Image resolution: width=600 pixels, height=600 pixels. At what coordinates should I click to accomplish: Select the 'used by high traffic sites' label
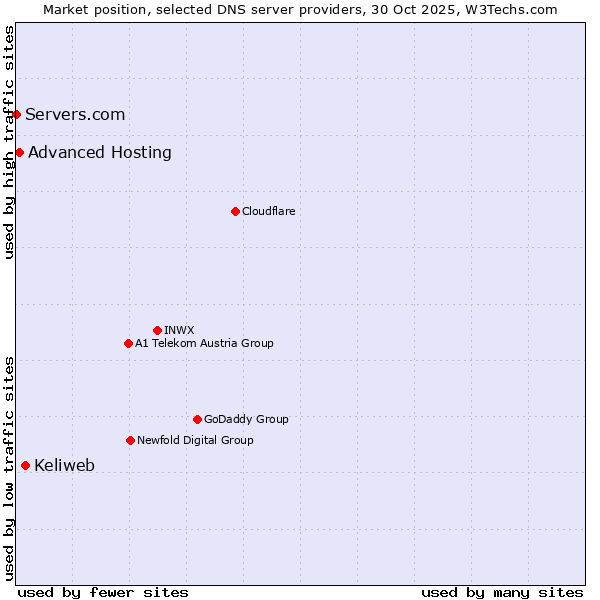[9, 142]
